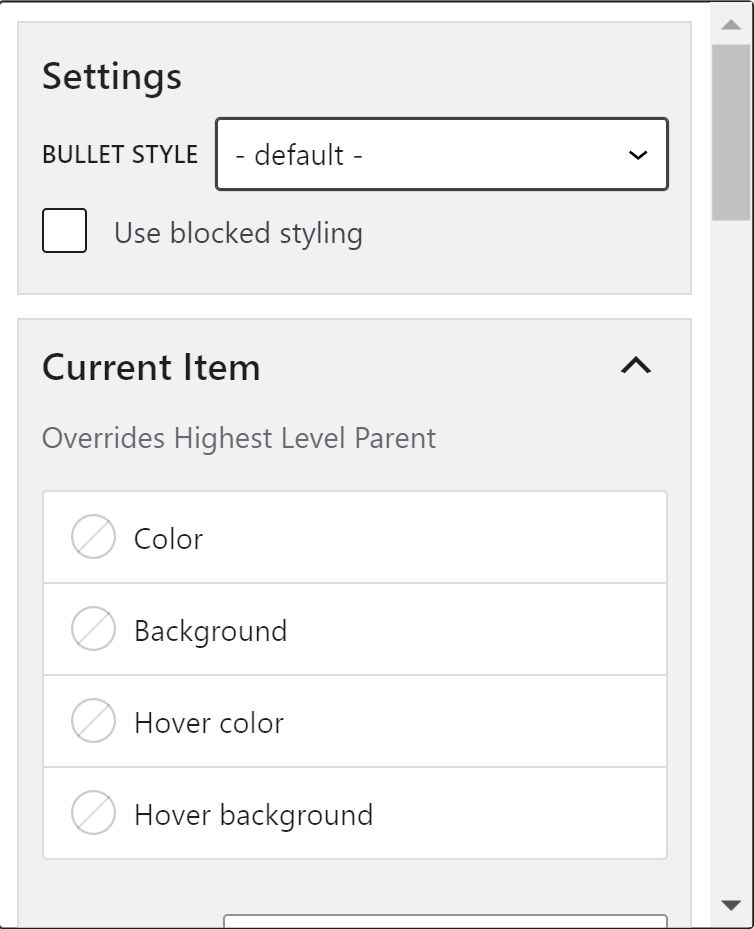Click the "Use blocked styling" label text
This screenshot has width=754, height=929.
pos(238,233)
